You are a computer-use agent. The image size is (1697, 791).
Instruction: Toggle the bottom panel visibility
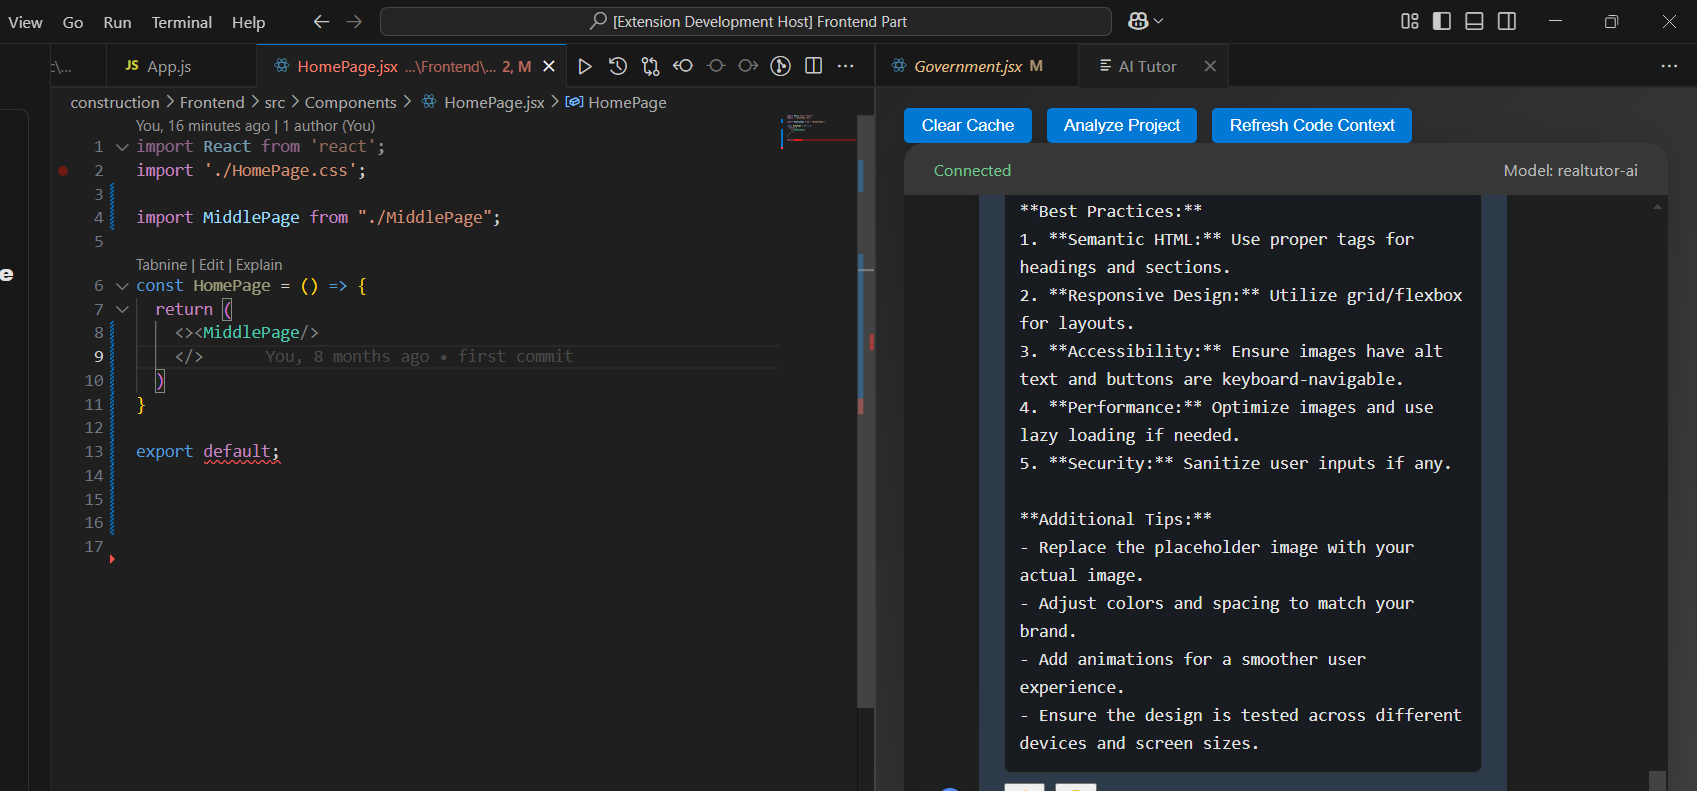pos(1474,21)
